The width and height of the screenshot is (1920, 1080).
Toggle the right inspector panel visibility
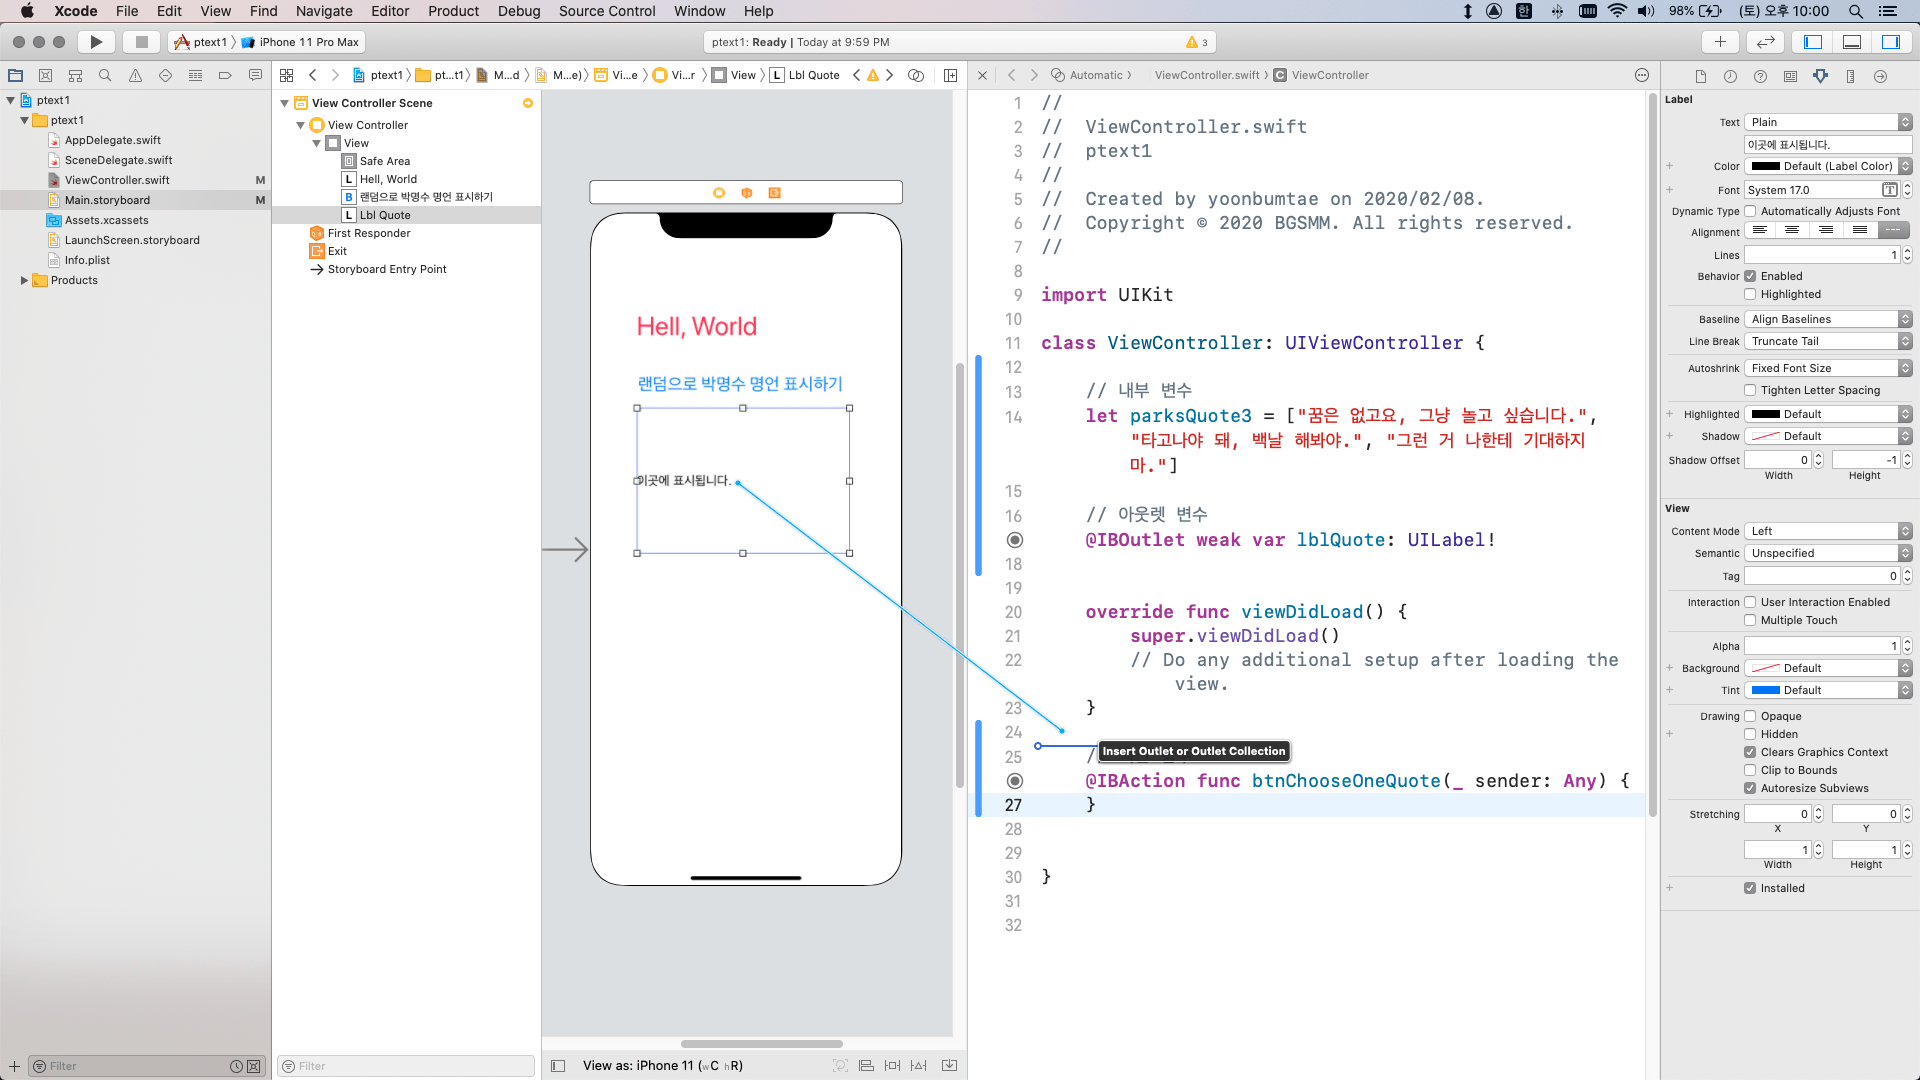(1891, 42)
